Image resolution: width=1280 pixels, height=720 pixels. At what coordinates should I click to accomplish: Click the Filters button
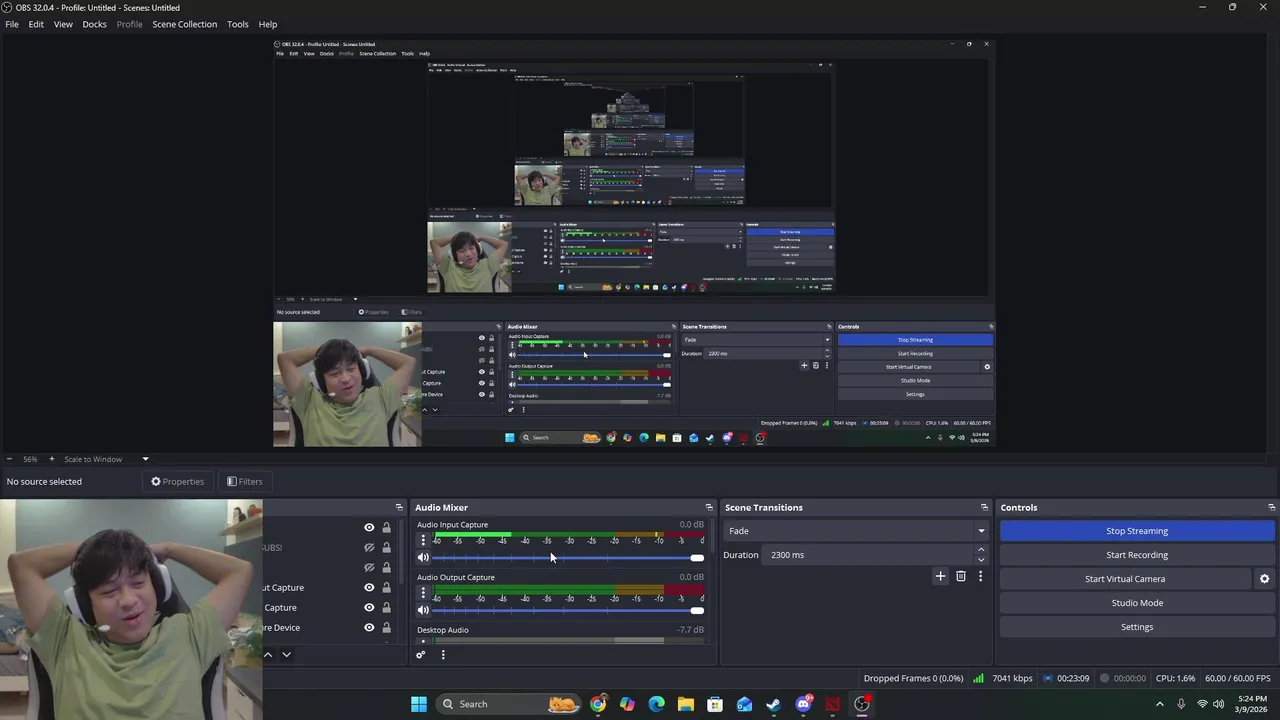(x=244, y=482)
